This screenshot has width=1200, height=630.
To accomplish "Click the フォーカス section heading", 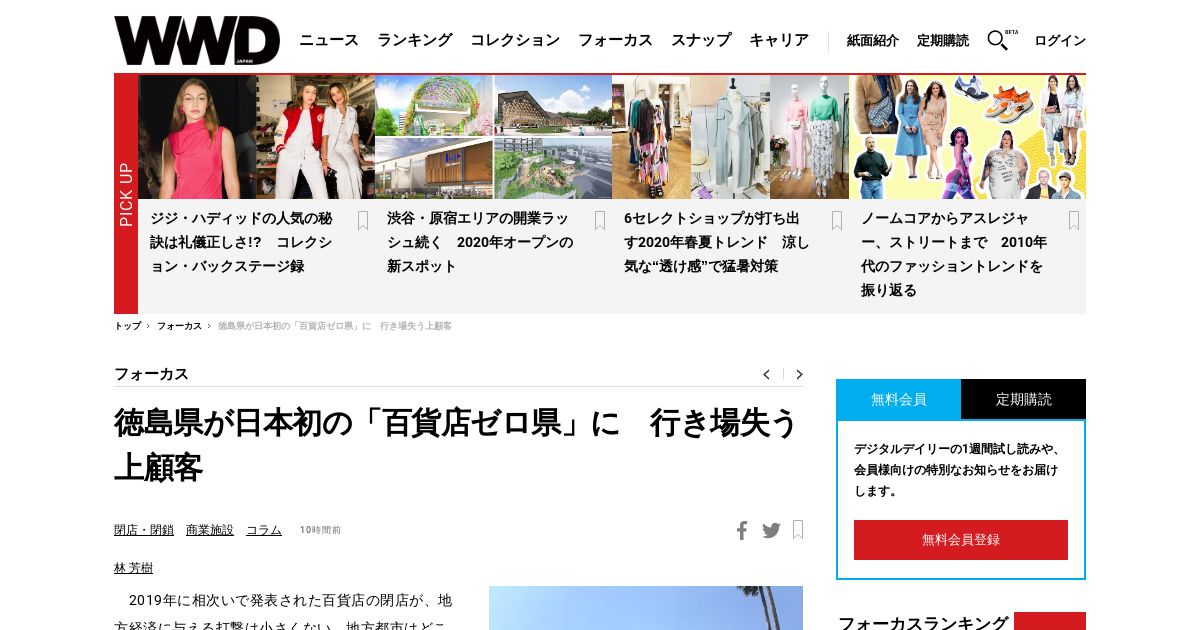I will [151, 374].
